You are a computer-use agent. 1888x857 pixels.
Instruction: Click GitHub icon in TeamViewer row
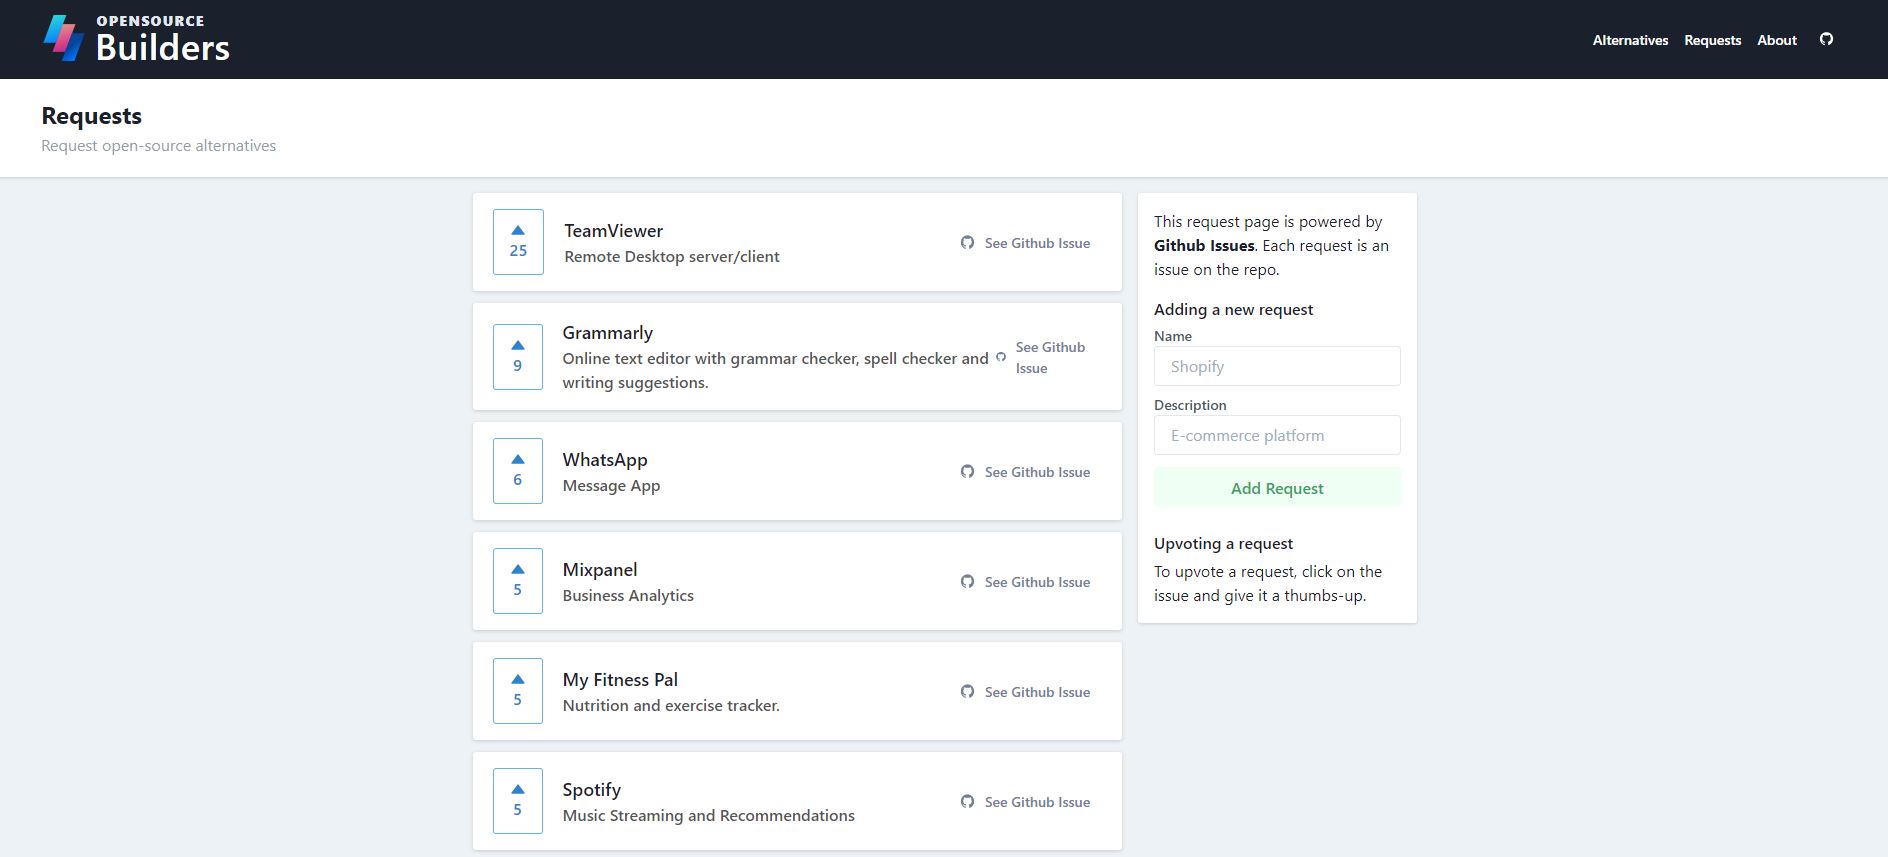coord(967,242)
